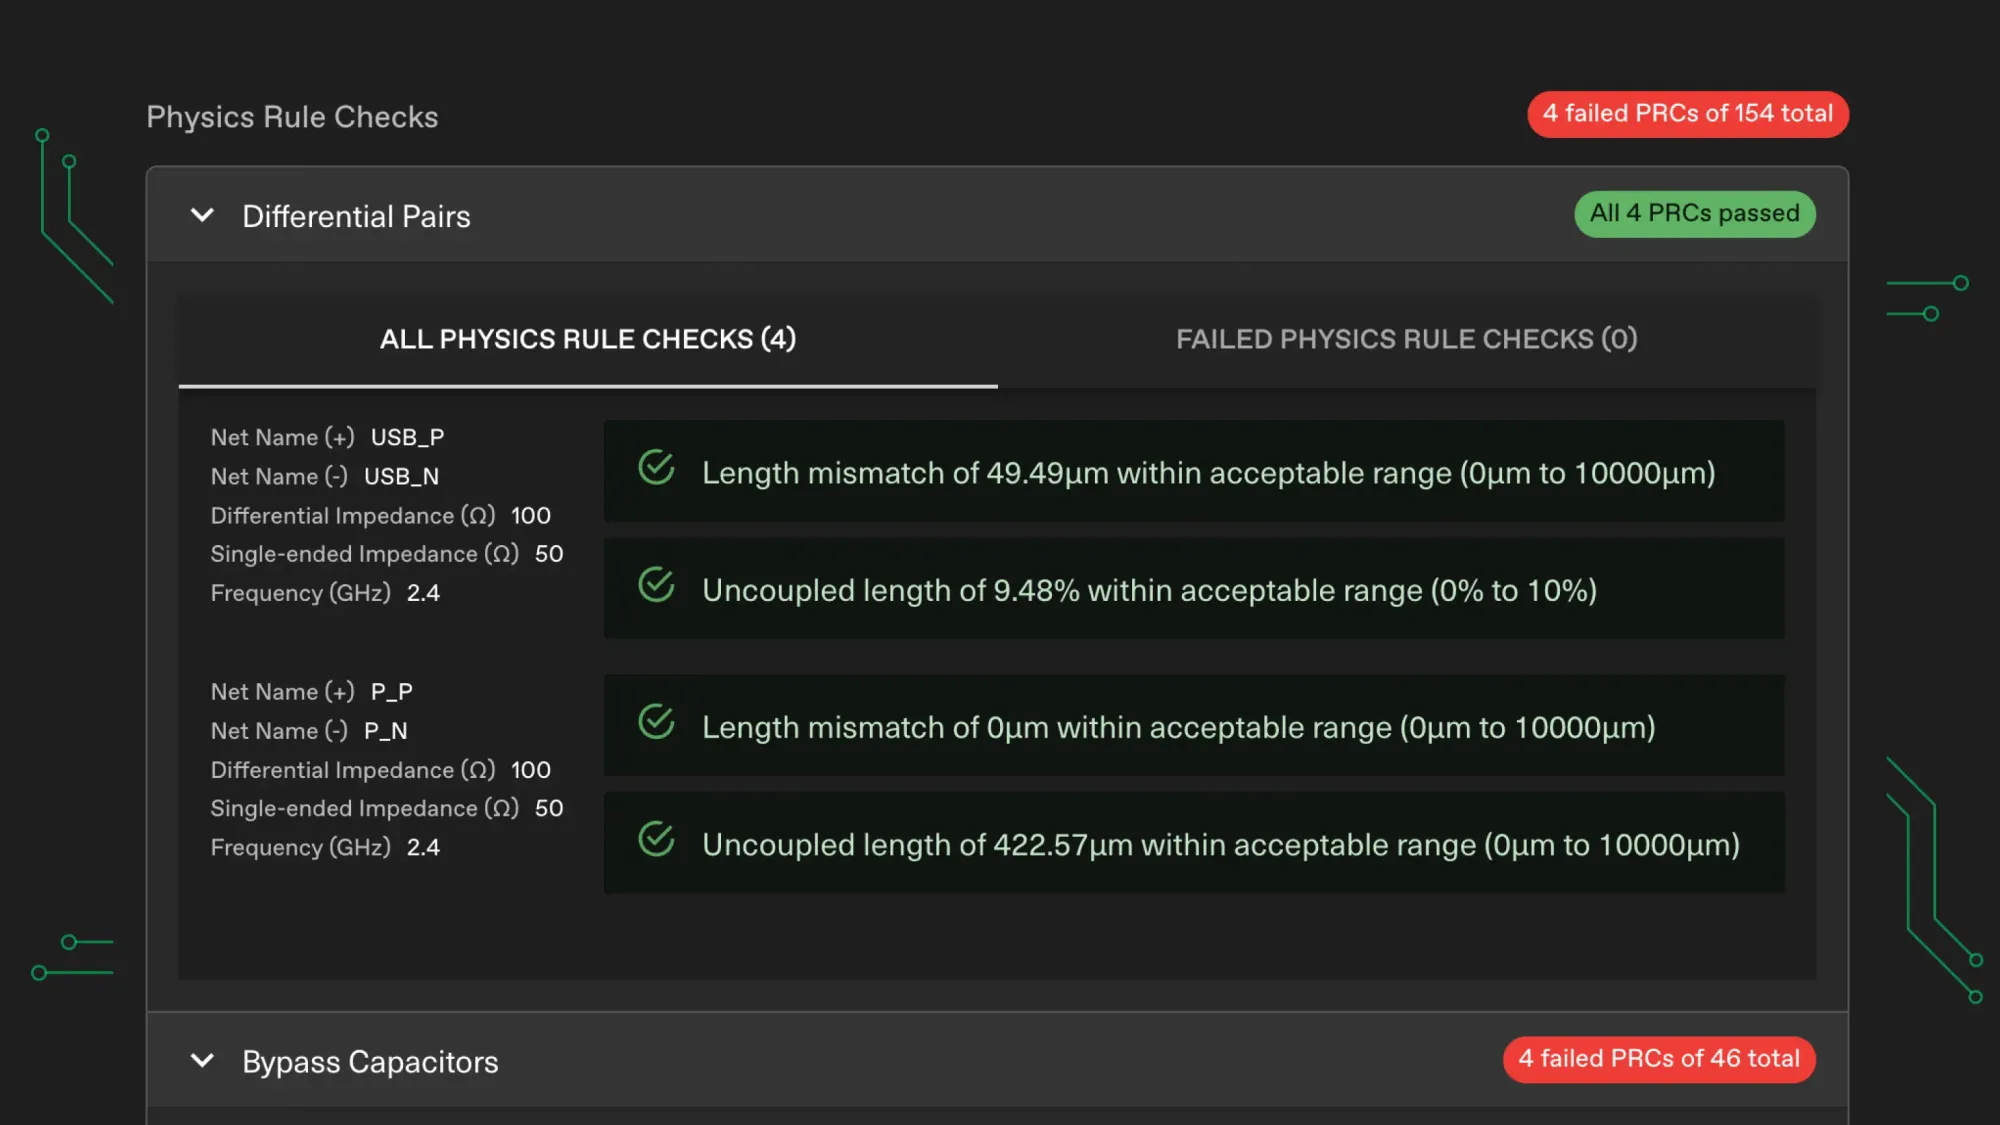This screenshot has height=1125, width=2000.
Task: Click the 4 failed PRCs of 46 badge
Action: (x=1659, y=1058)
